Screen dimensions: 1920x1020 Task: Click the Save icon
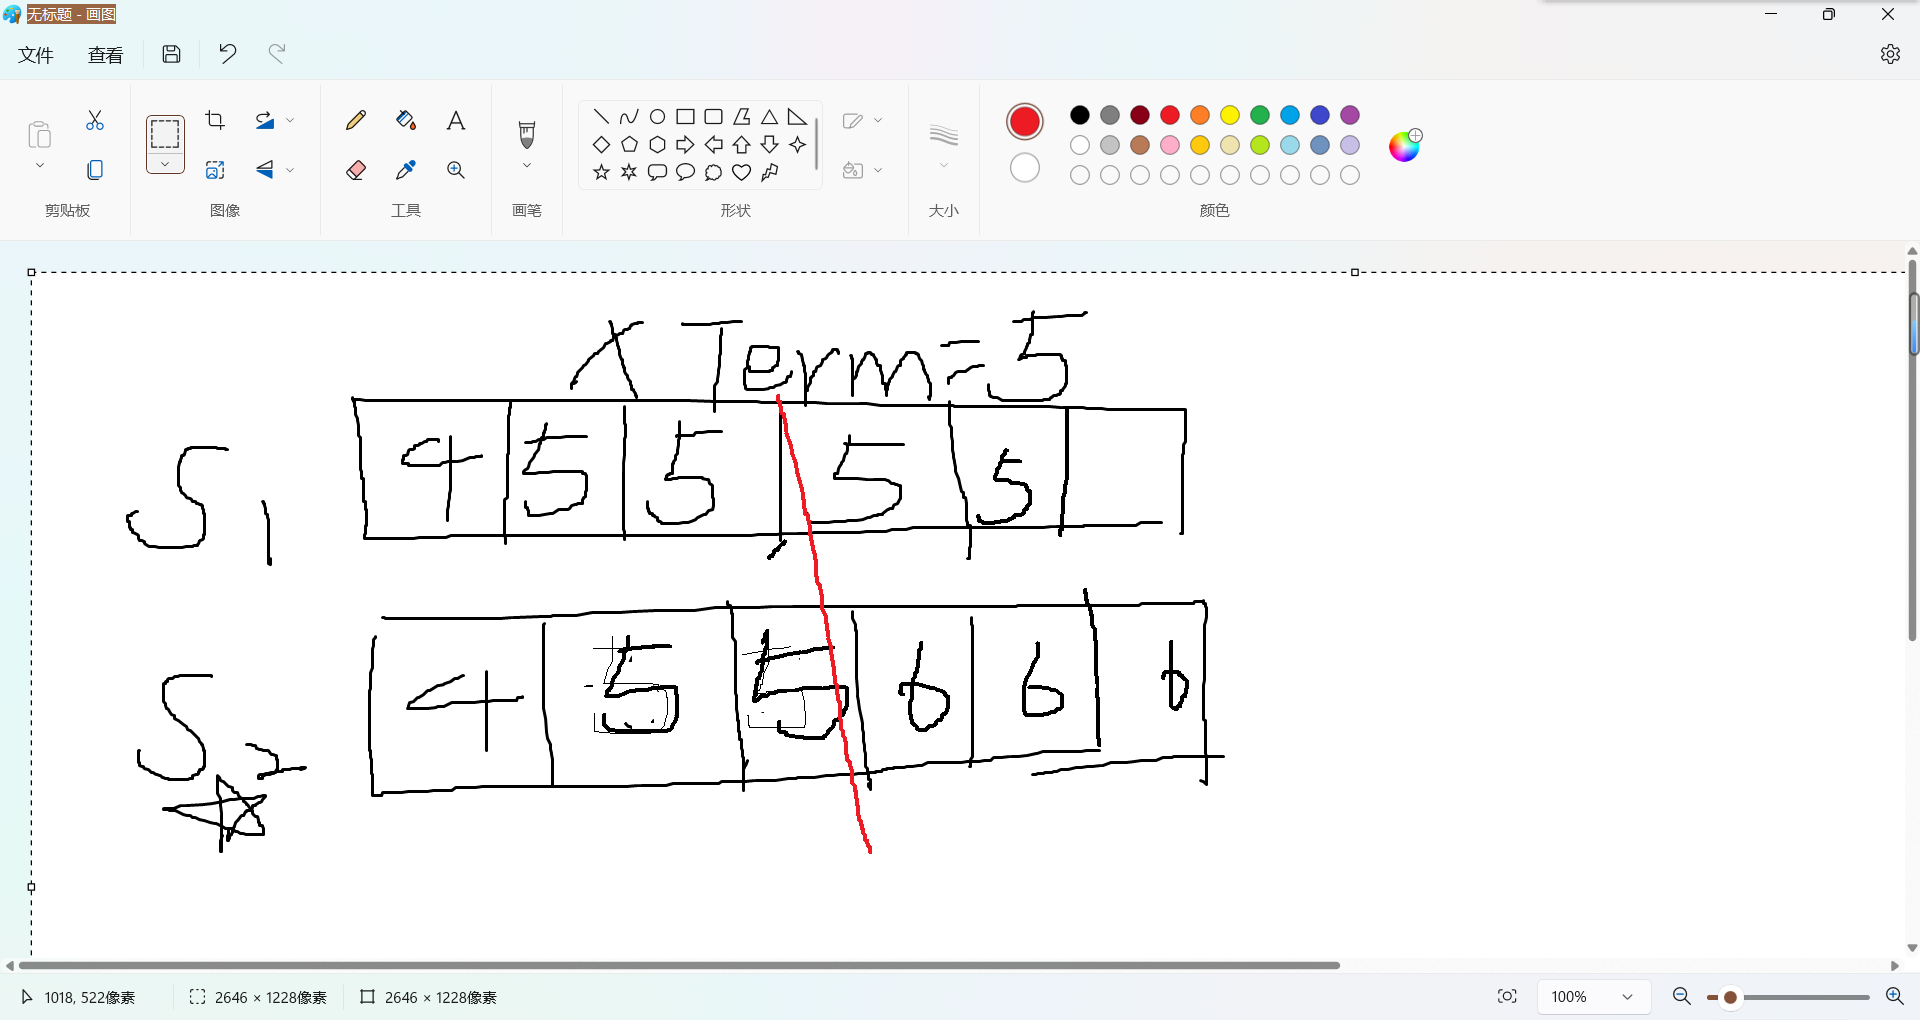click(x=172, y=54)
